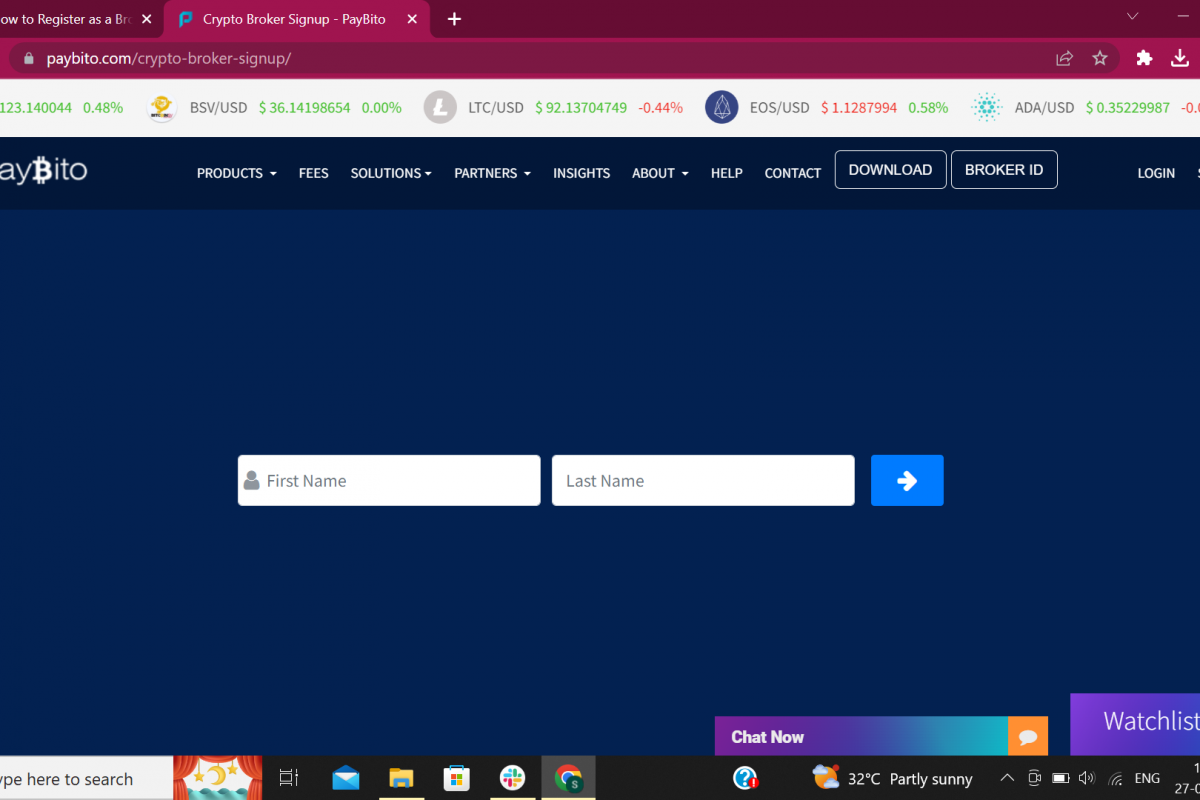Screen dimensions: 1200x800
Task: Close the How to Register tab
Action: coord(147,19)
